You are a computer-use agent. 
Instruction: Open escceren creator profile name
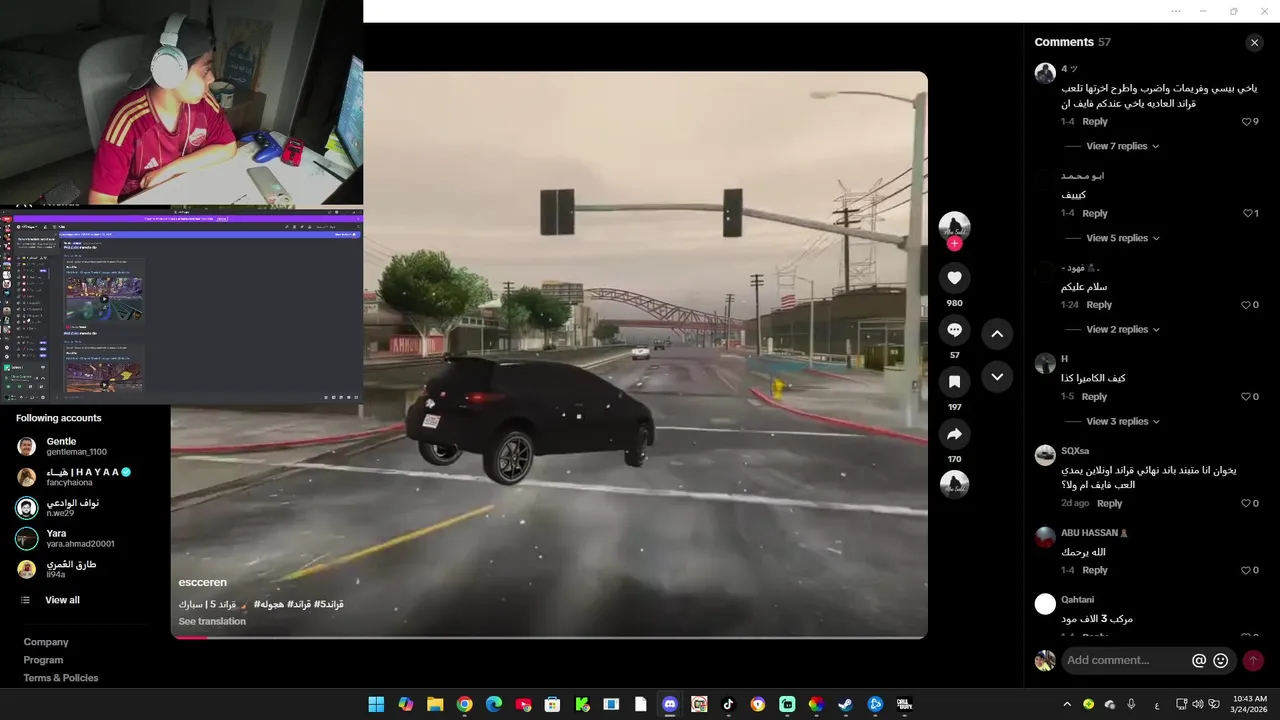point(203,582)
